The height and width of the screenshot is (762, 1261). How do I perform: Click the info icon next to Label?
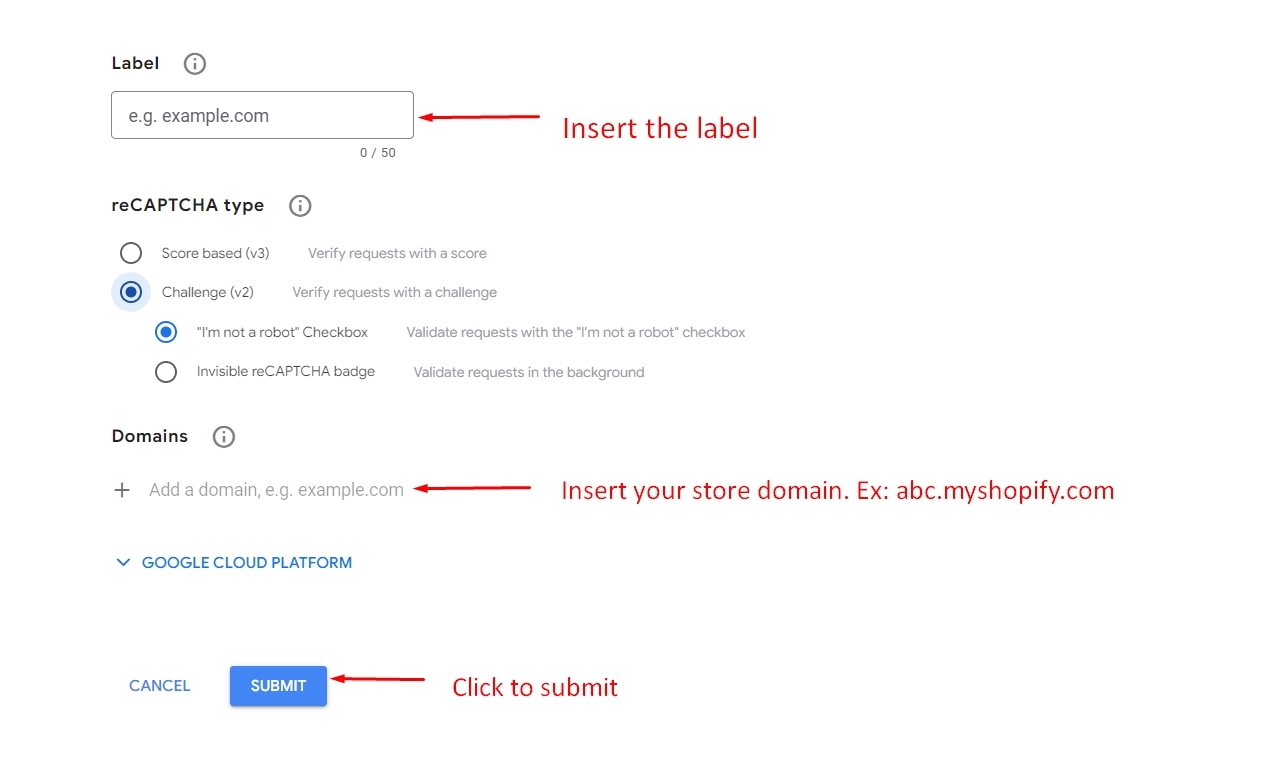pos(195,64)
